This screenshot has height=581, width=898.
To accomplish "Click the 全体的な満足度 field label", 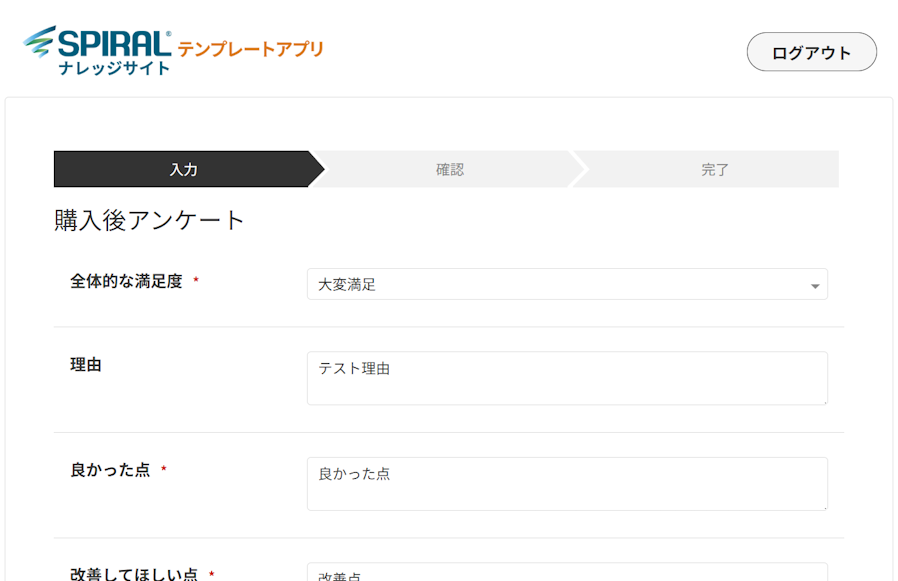I will [126, 282].
